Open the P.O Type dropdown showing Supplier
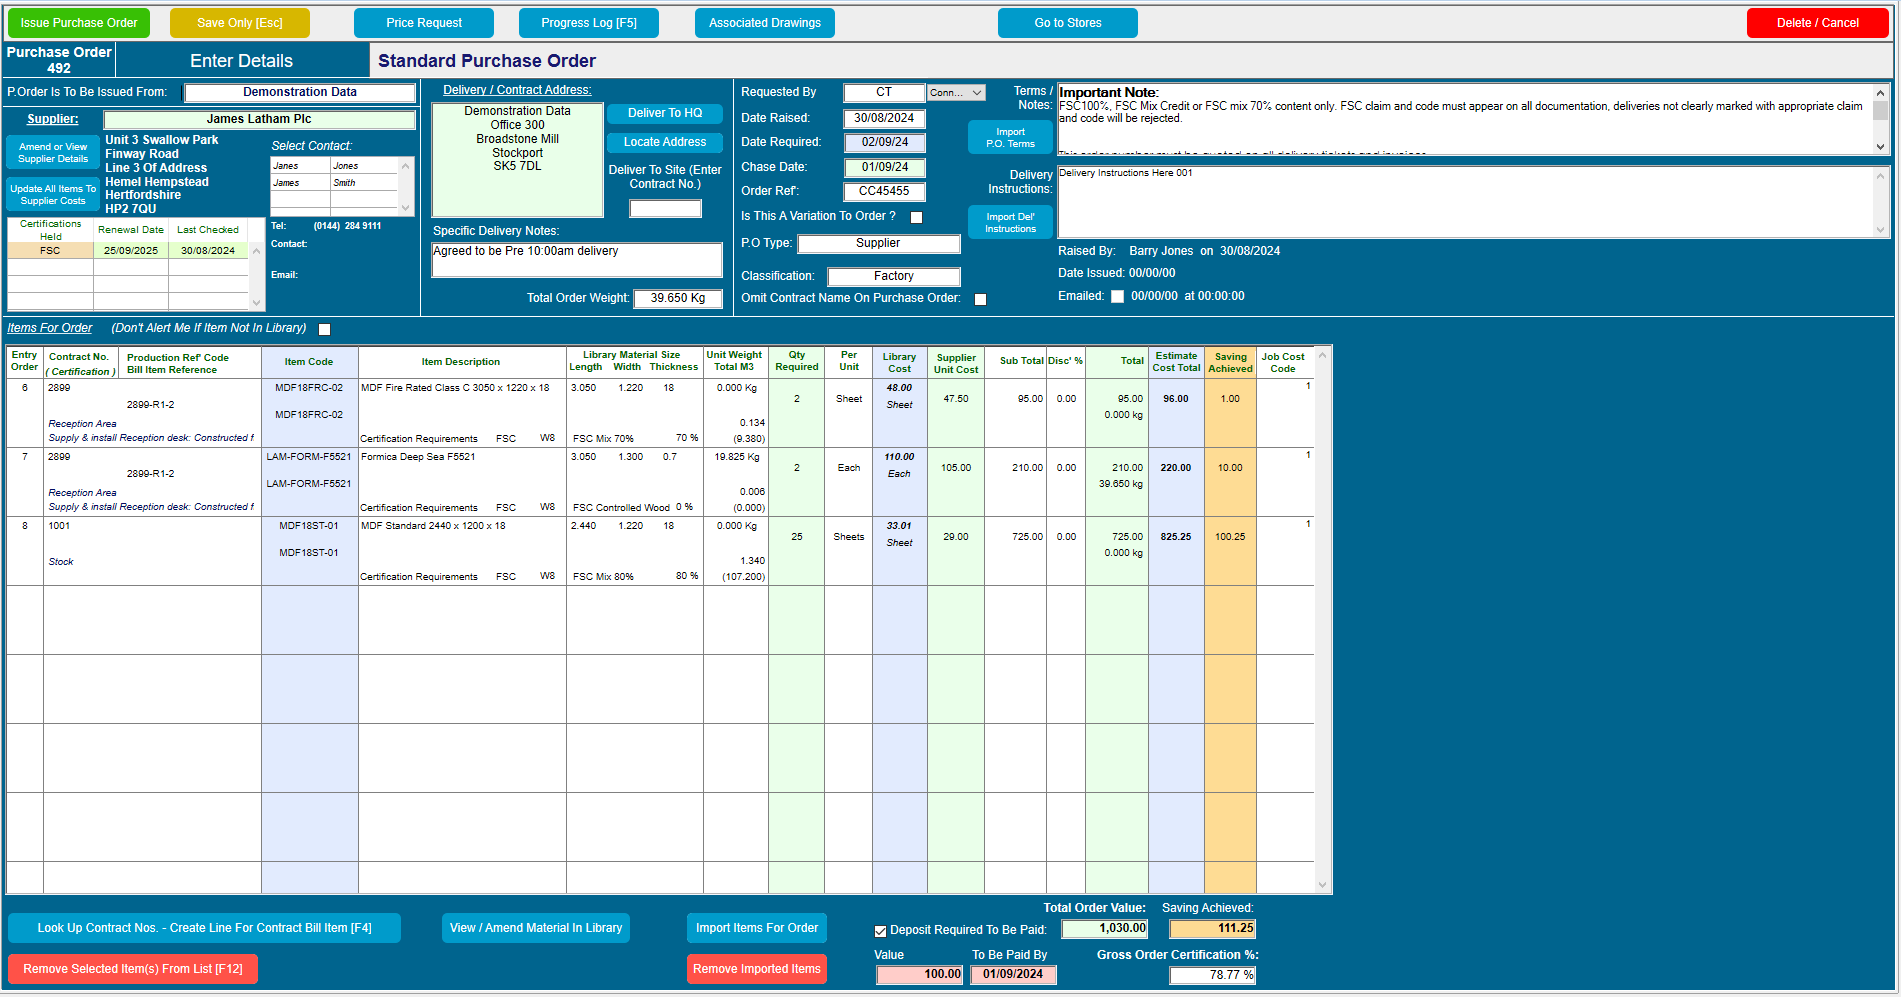 coord(877,243)
